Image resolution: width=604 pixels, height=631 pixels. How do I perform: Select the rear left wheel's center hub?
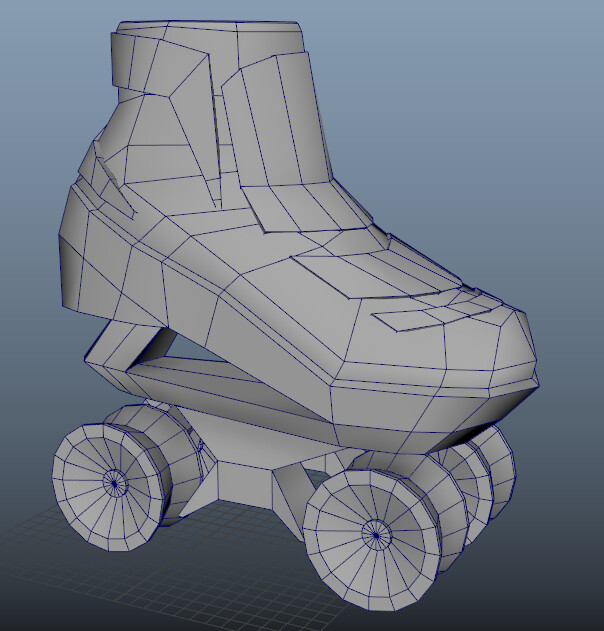pyautogui.click(x=115, y=483)
